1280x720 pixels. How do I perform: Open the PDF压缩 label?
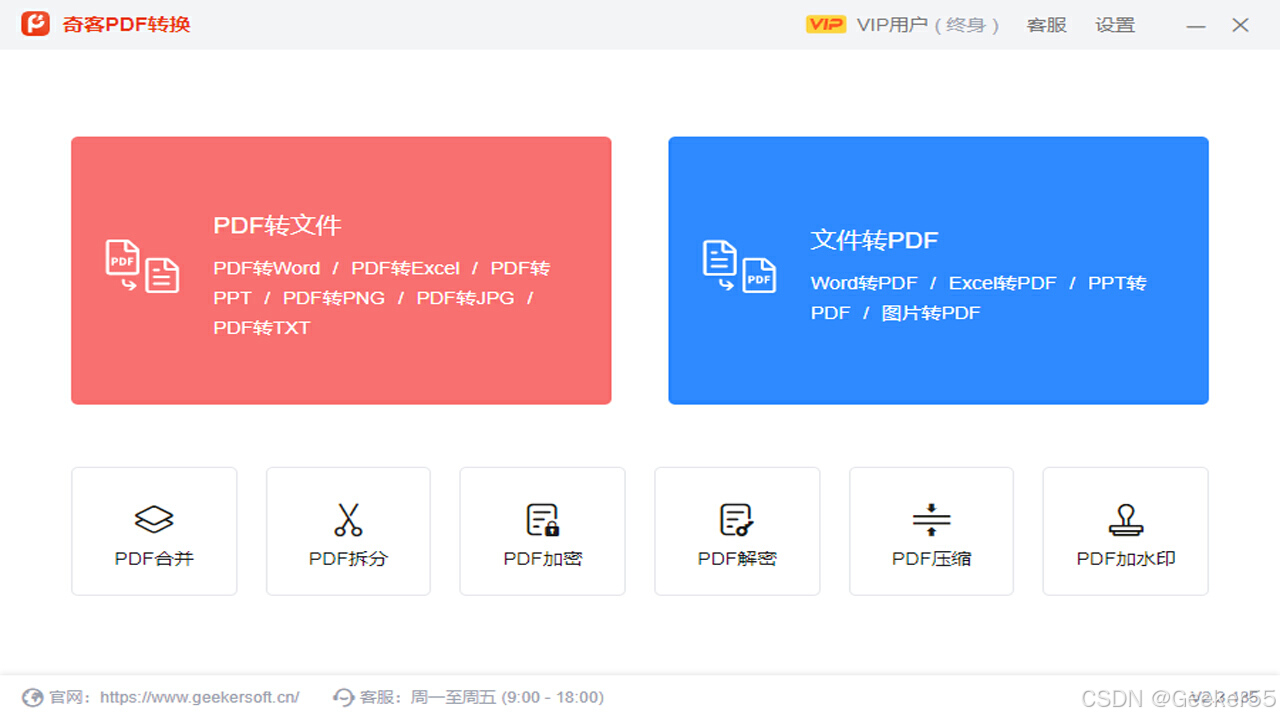931,559
